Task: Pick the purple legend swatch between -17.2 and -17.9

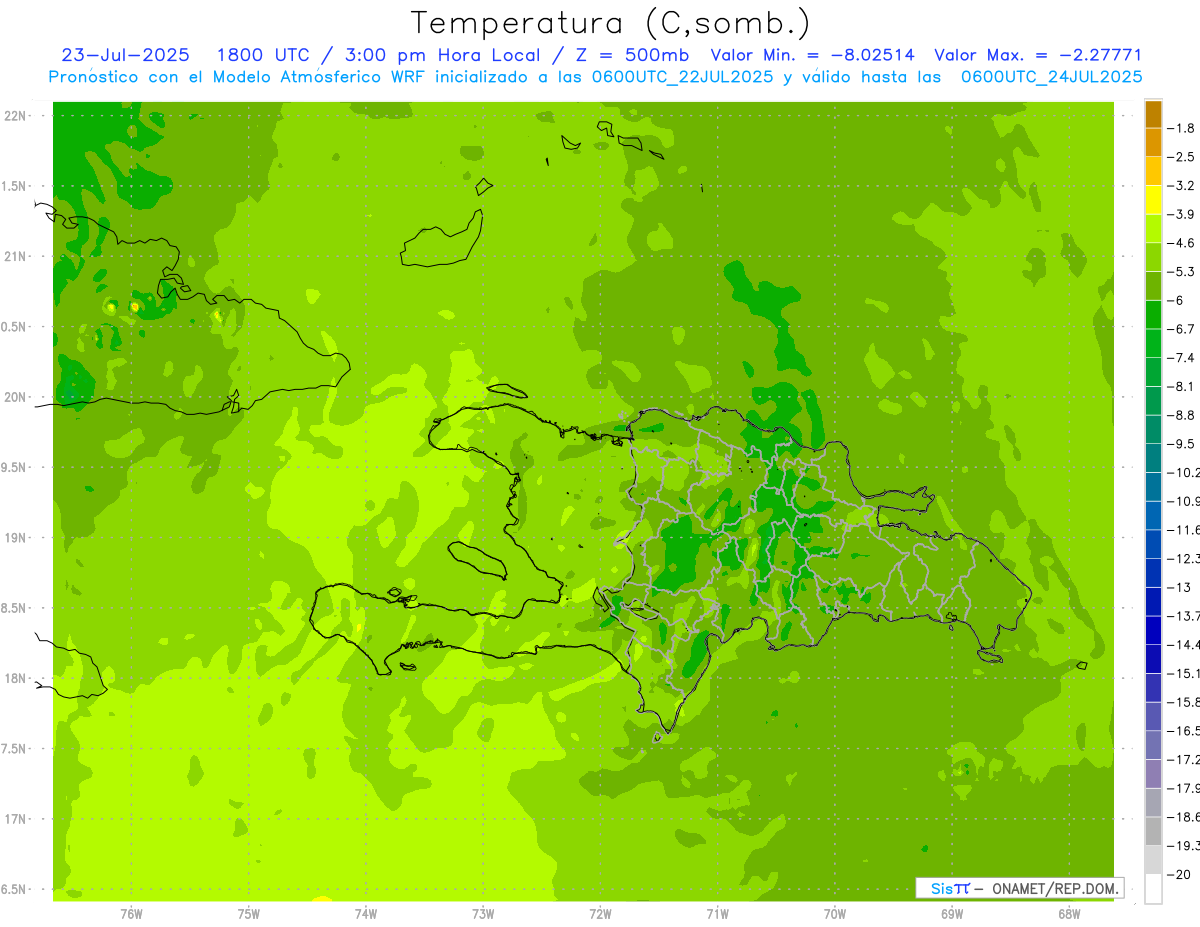Action: [1153, 773]
